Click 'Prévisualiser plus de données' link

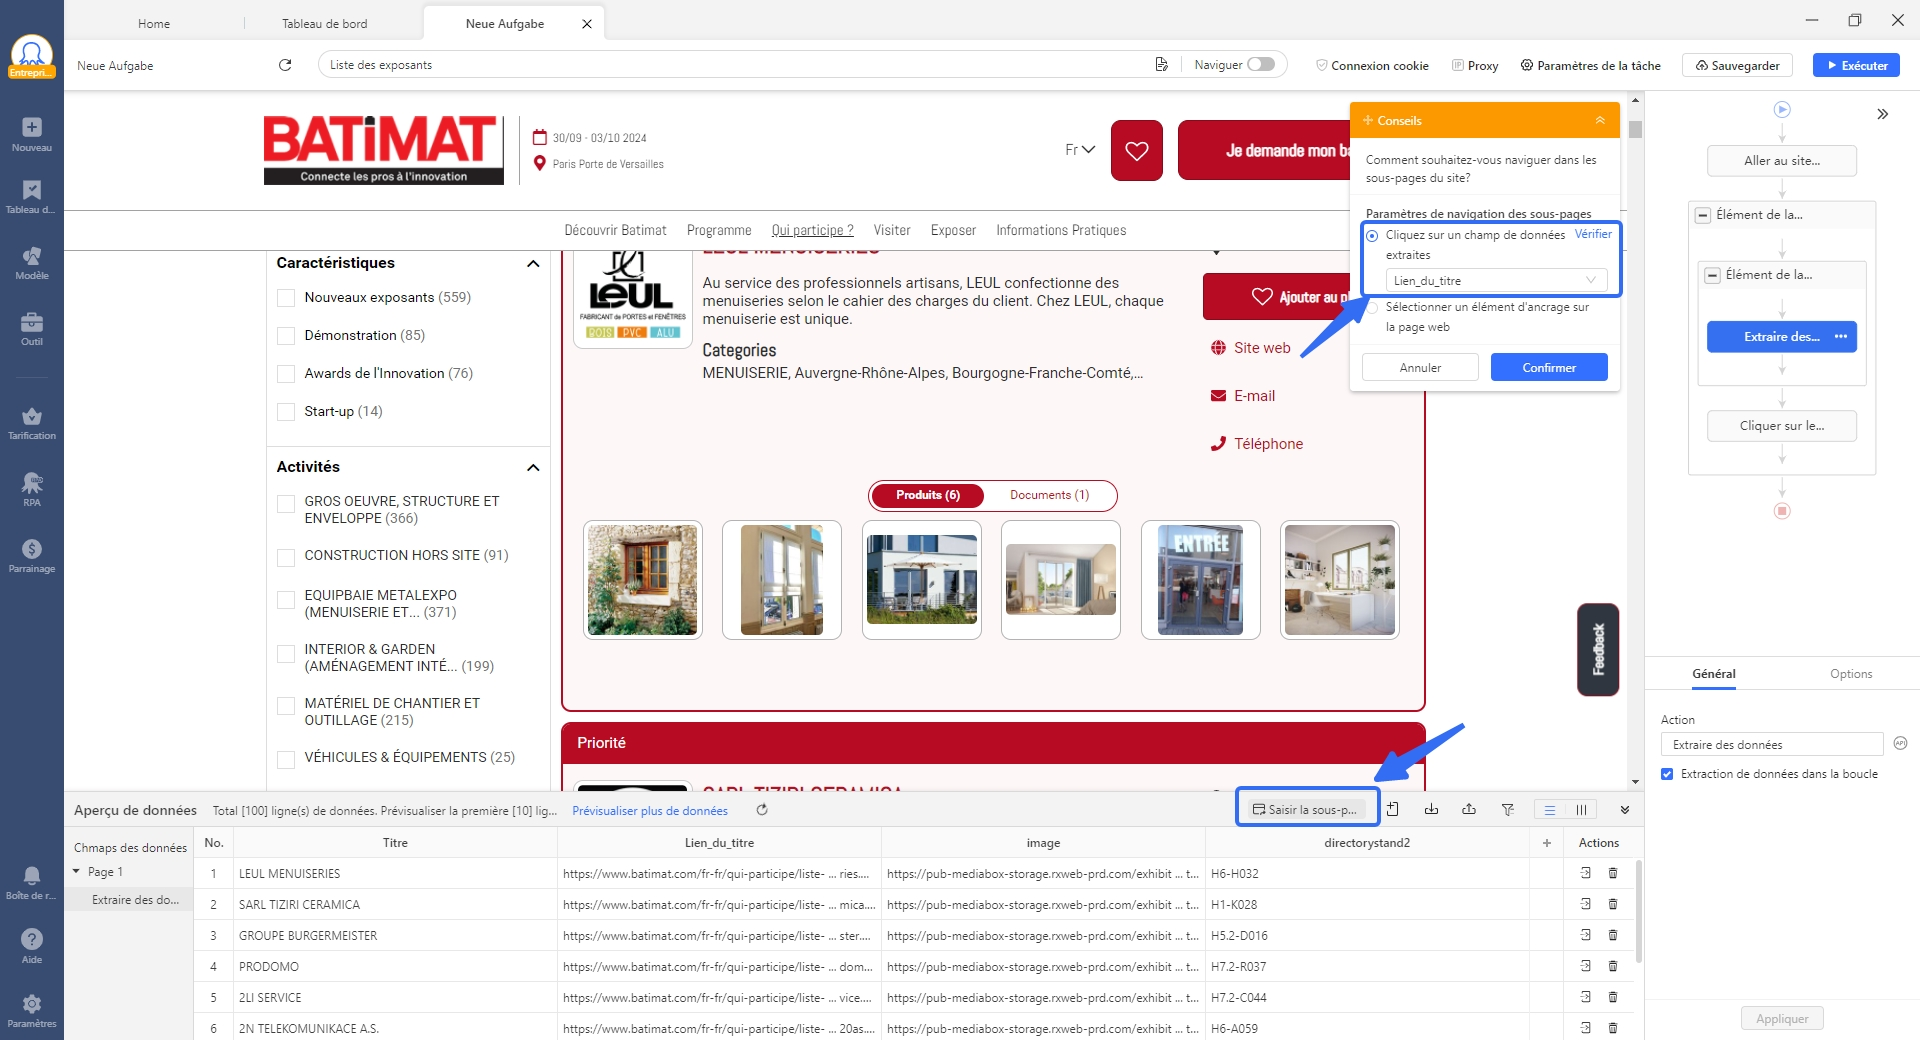tap(650, 811)
